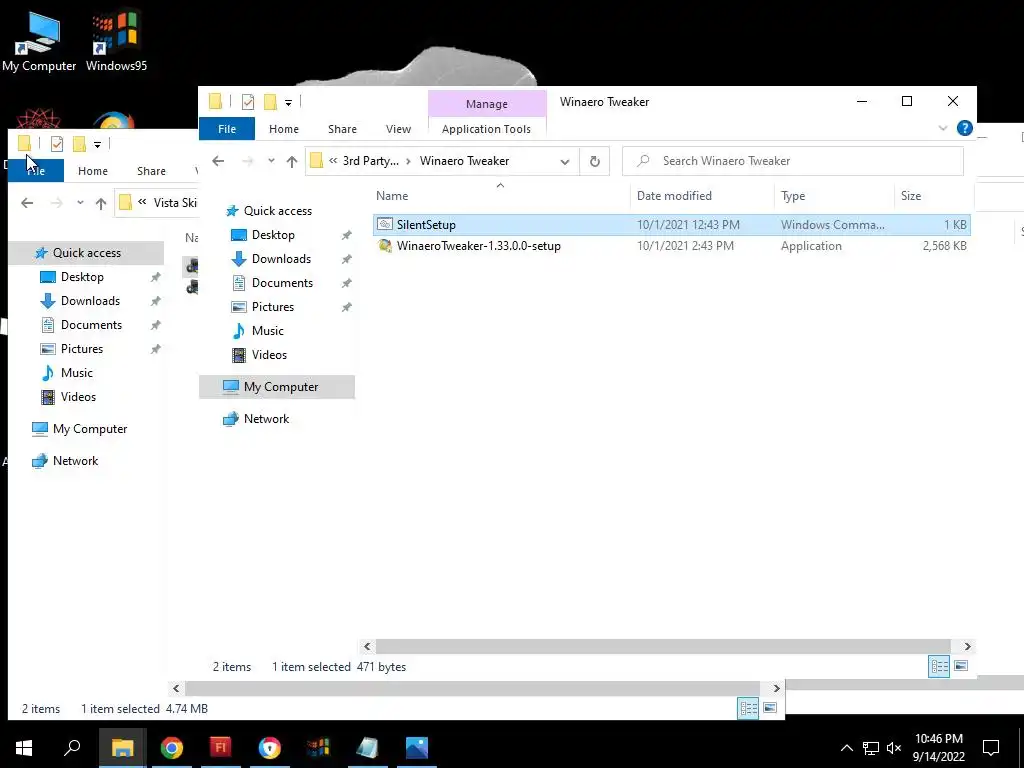Switch to Details view in the Vista window

pyautogui.click(x=748, y=709)
